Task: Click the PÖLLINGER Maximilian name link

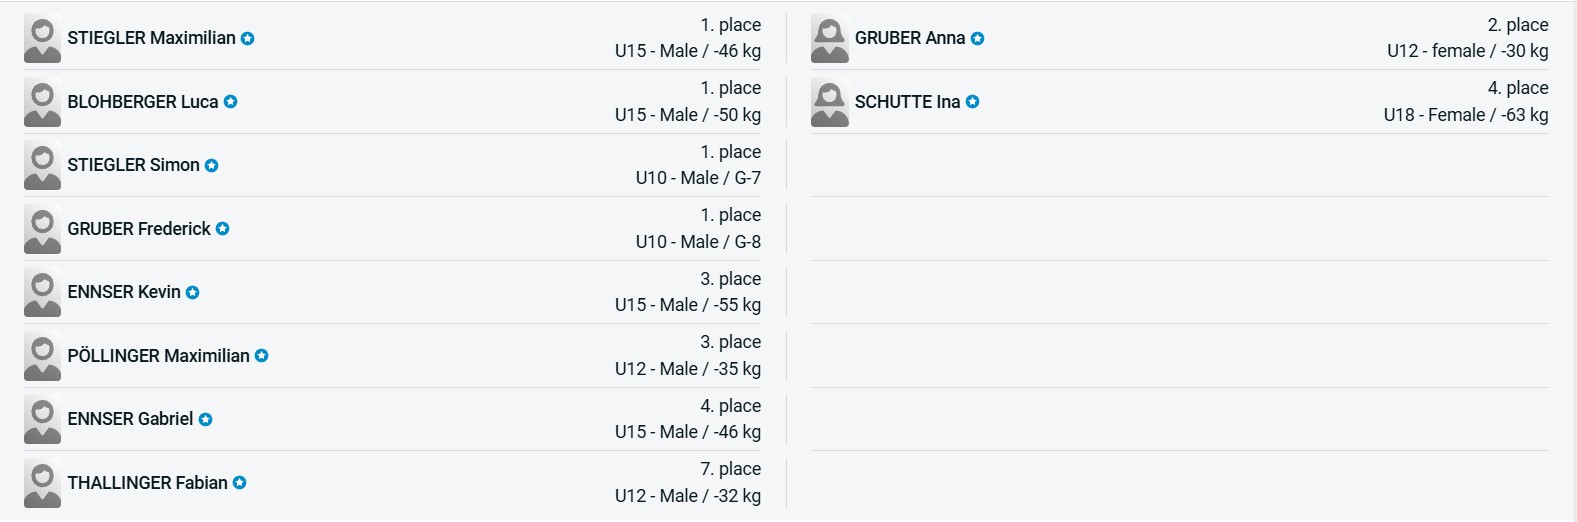Action: tap(158, 356)
